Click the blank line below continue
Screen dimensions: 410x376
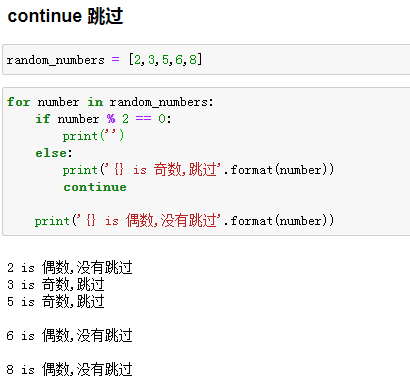[206, 204]
